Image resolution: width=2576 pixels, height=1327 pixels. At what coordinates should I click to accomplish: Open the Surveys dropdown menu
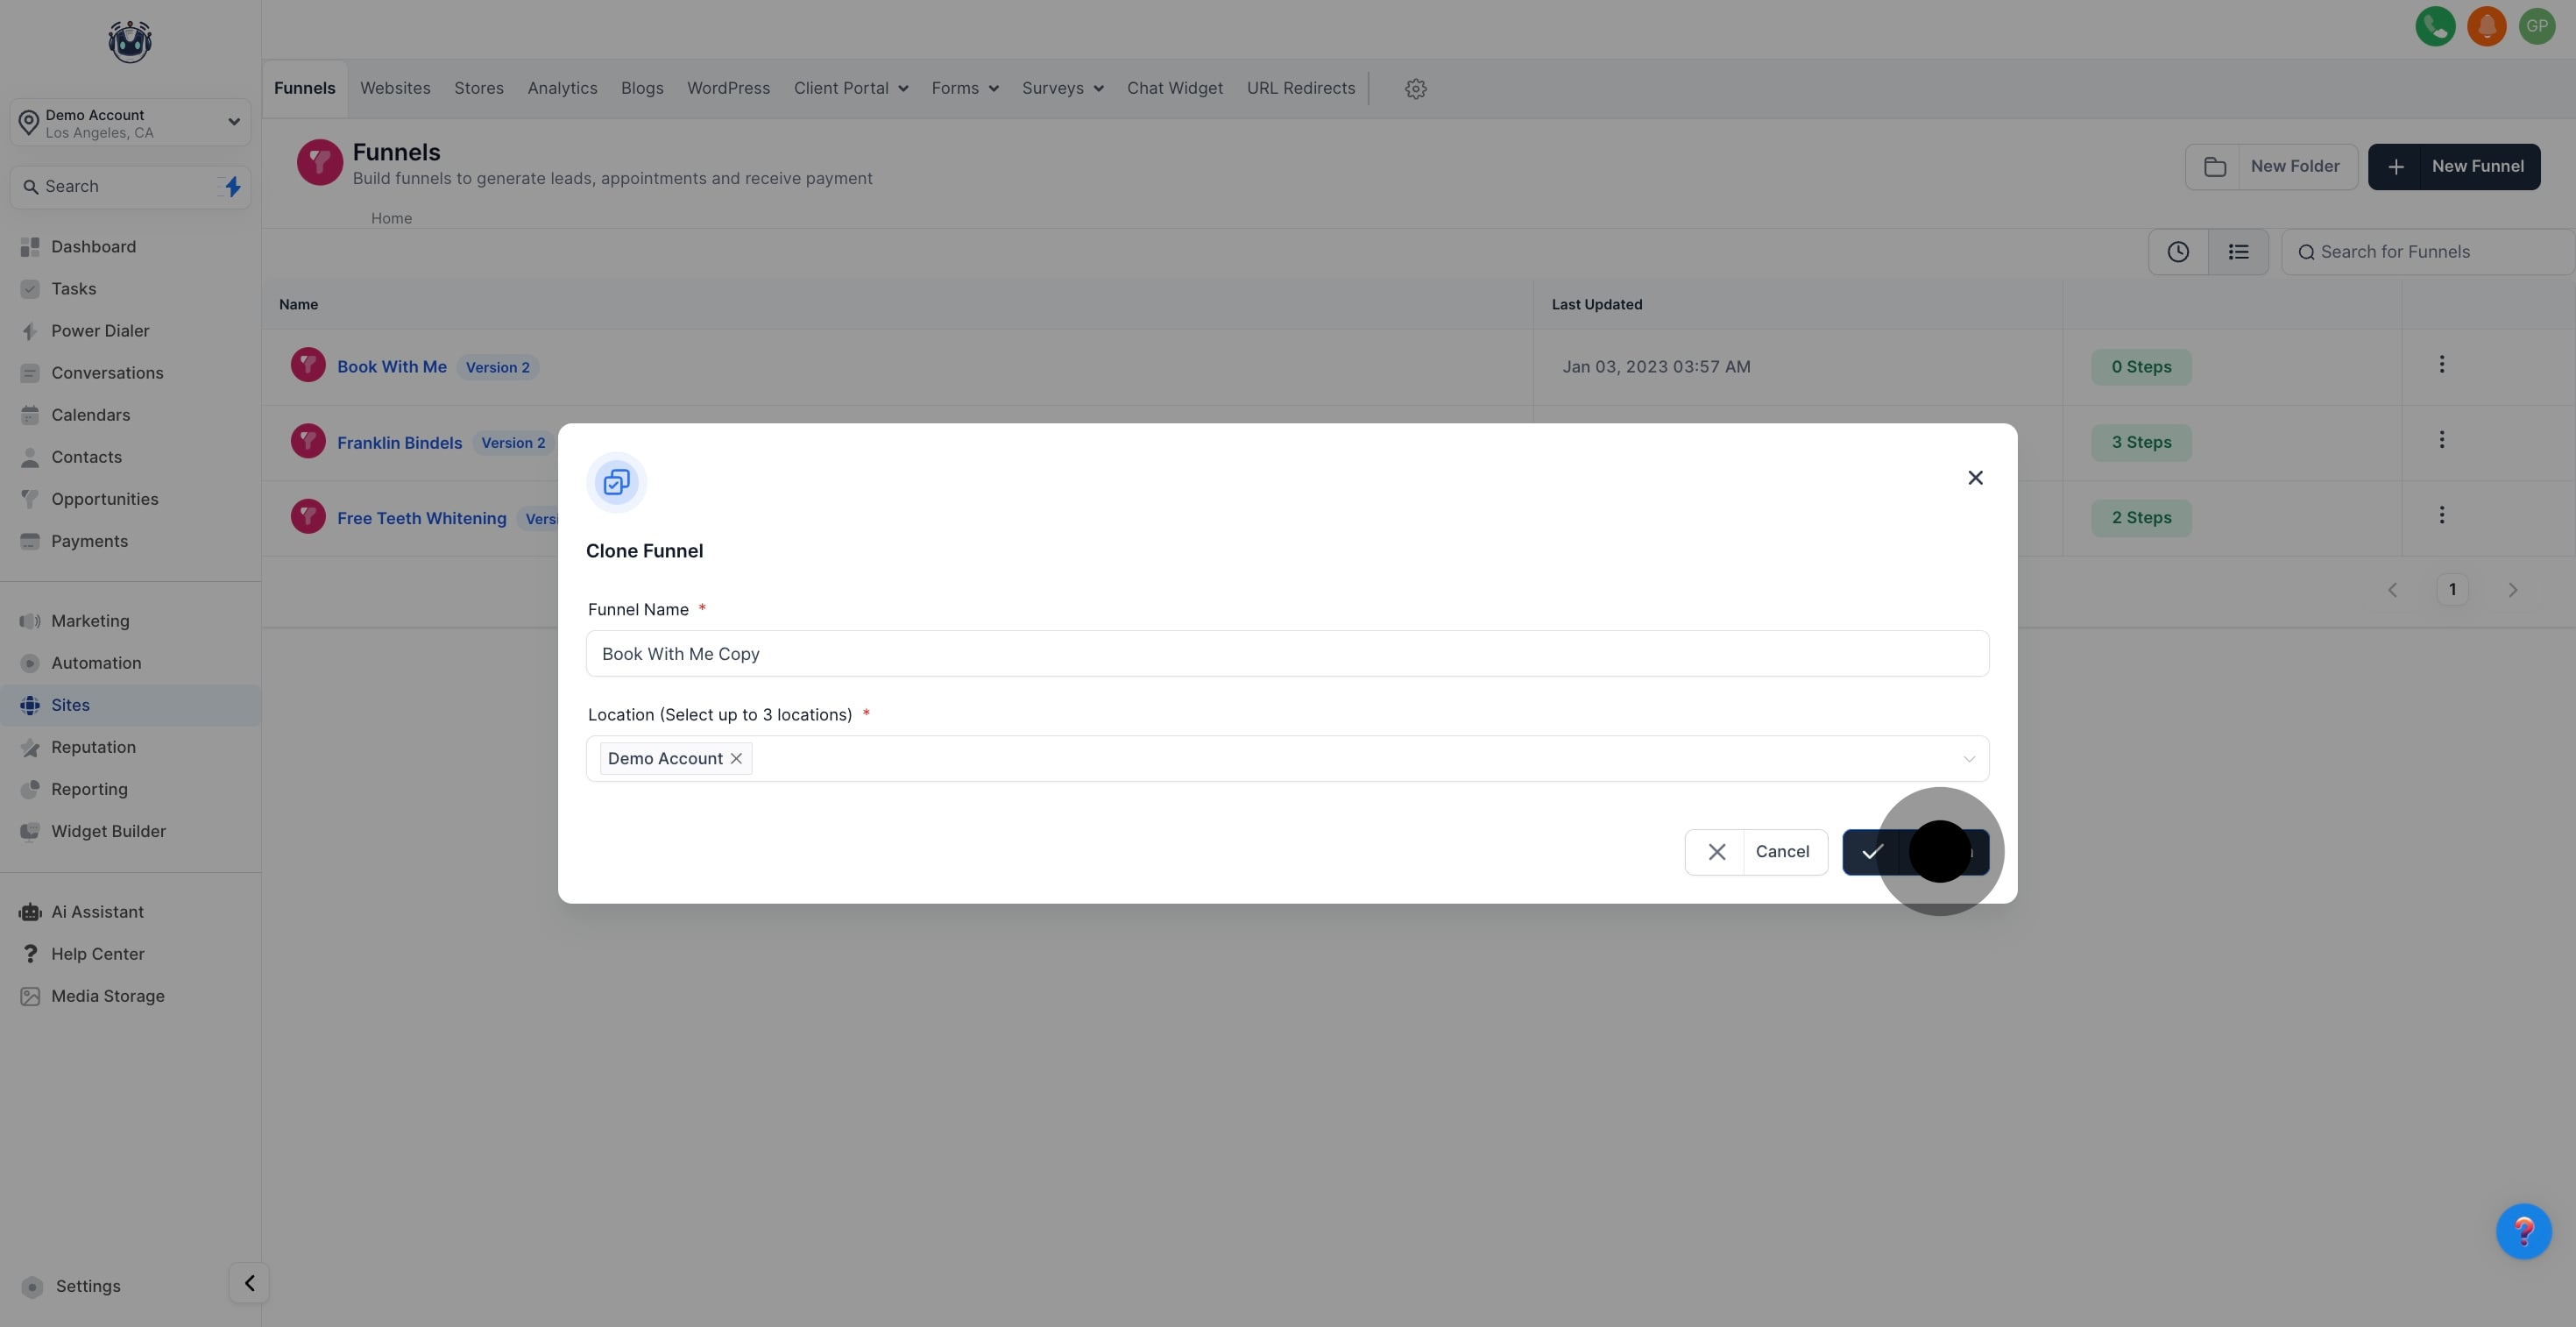pos(1062,89)
